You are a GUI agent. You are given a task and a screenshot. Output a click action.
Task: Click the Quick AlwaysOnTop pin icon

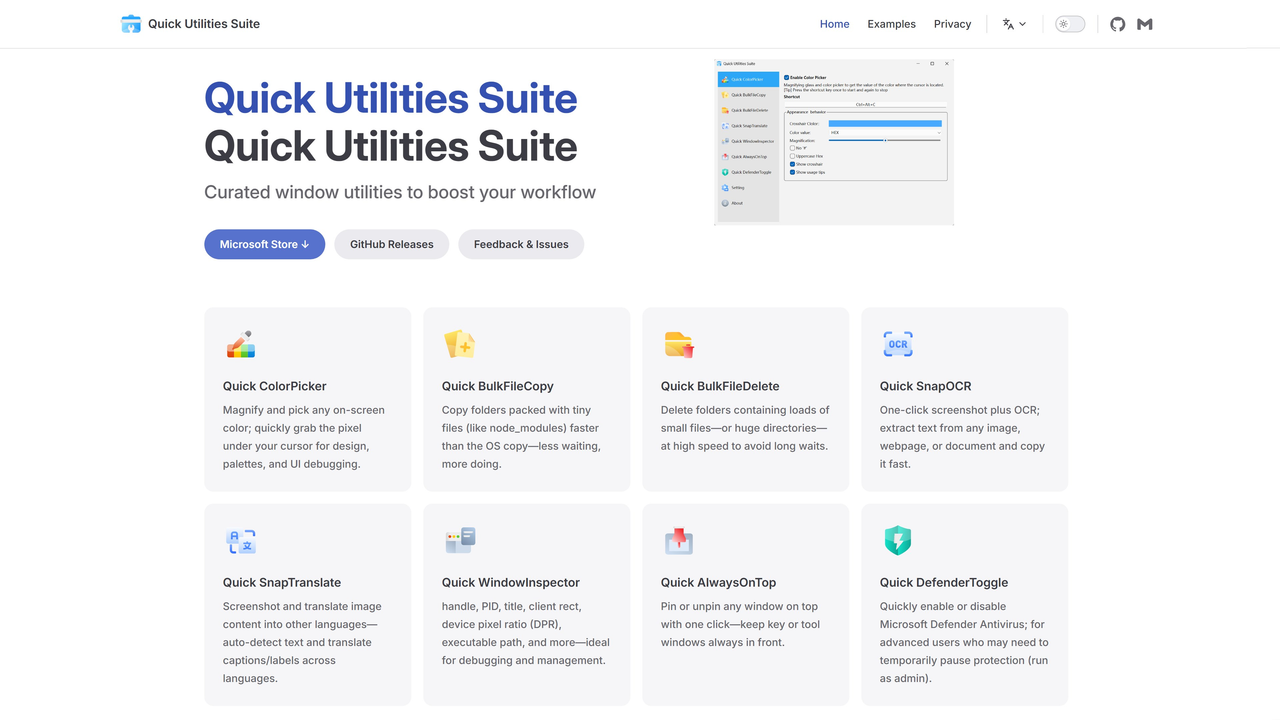(679, 541)
